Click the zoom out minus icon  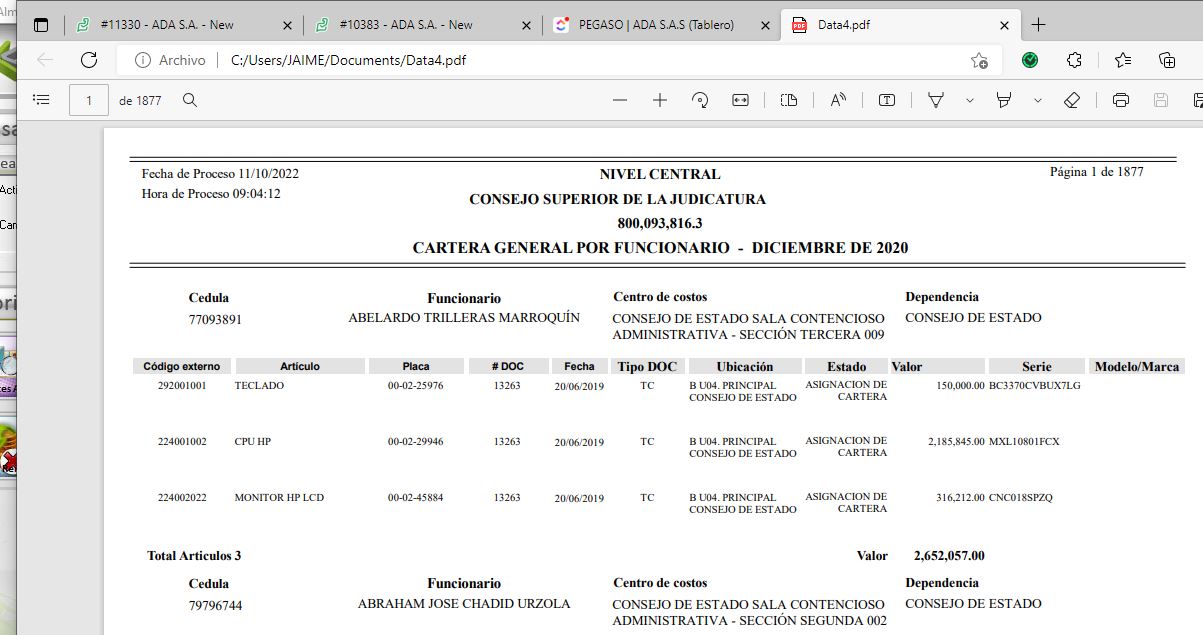point(620,100)
